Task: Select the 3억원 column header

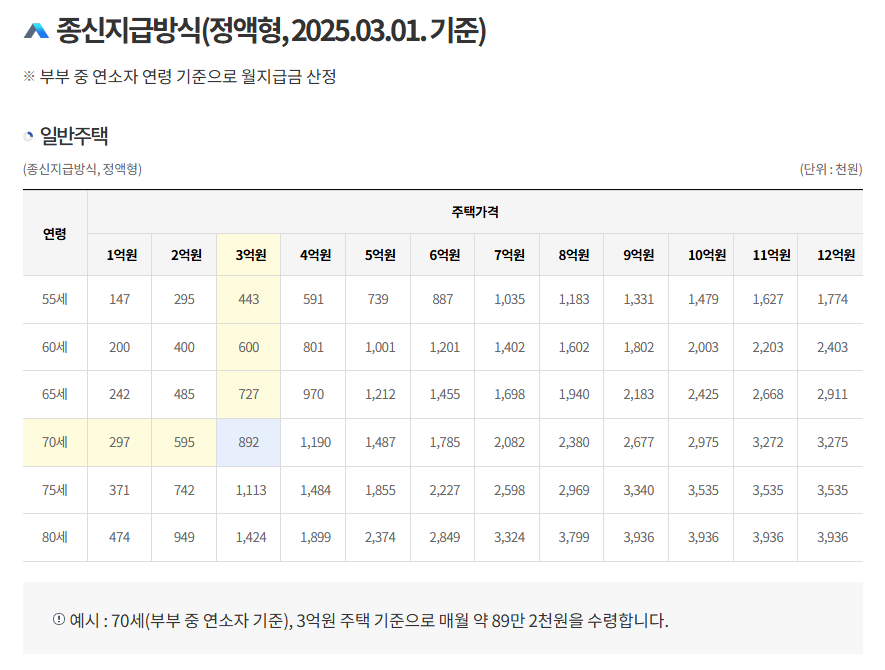Action: pos(249,254)
